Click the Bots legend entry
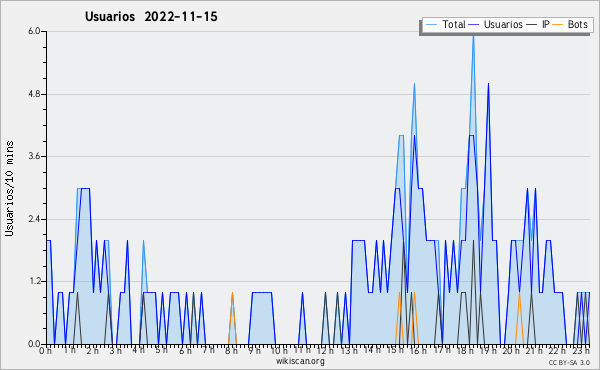This screenshot has height=370, width=600. [x=570, y=25]
